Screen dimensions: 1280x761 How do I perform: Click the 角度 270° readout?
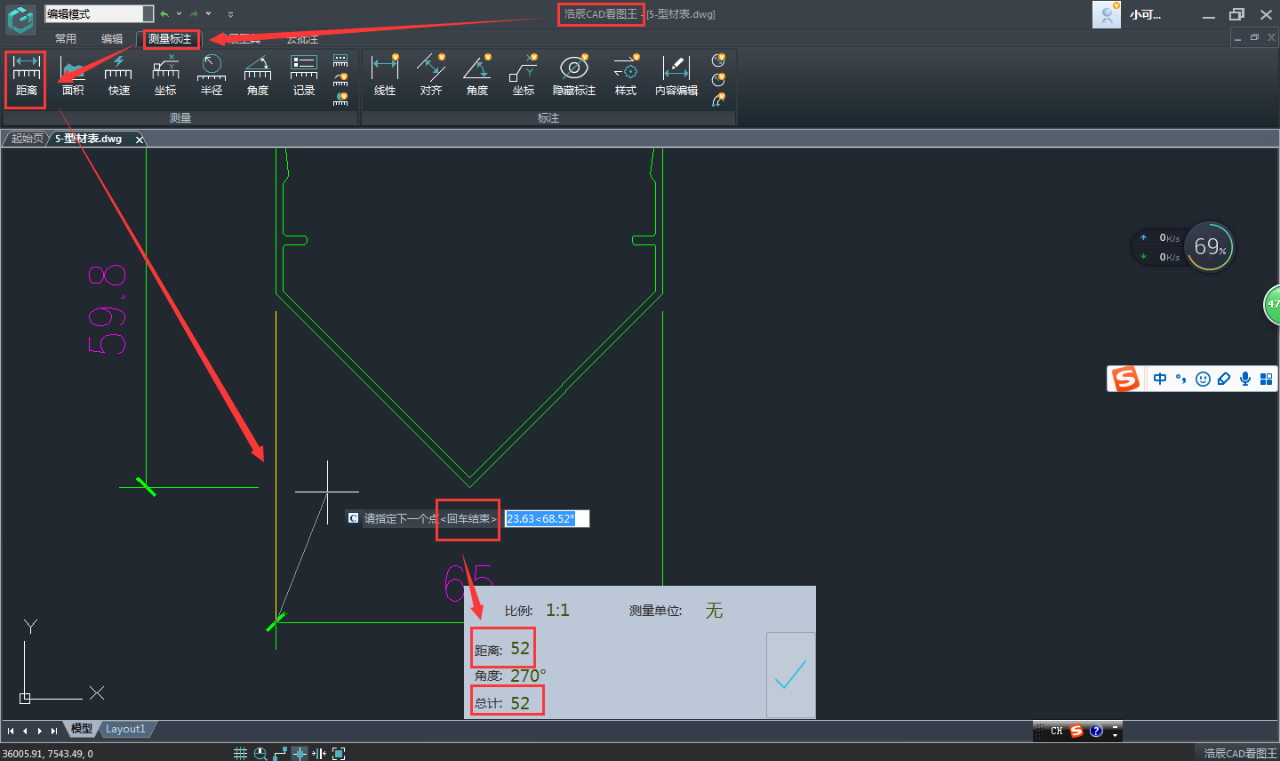511,675
